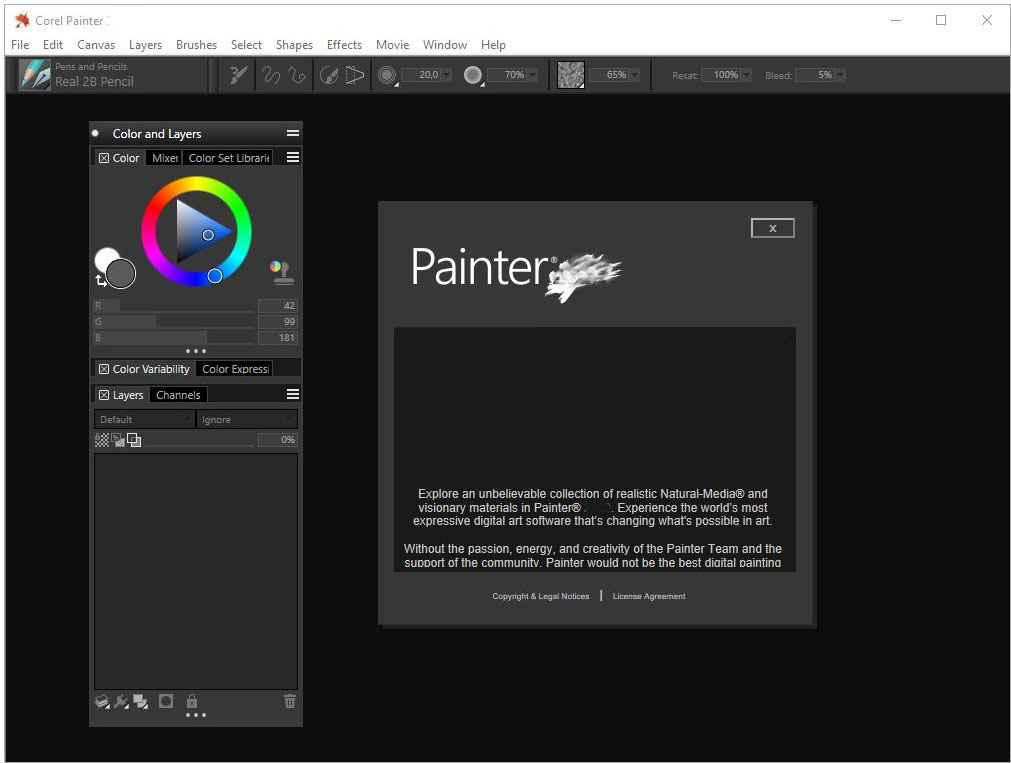Open the Brushes menu
1011x763 pixels.
pos(196,45)
